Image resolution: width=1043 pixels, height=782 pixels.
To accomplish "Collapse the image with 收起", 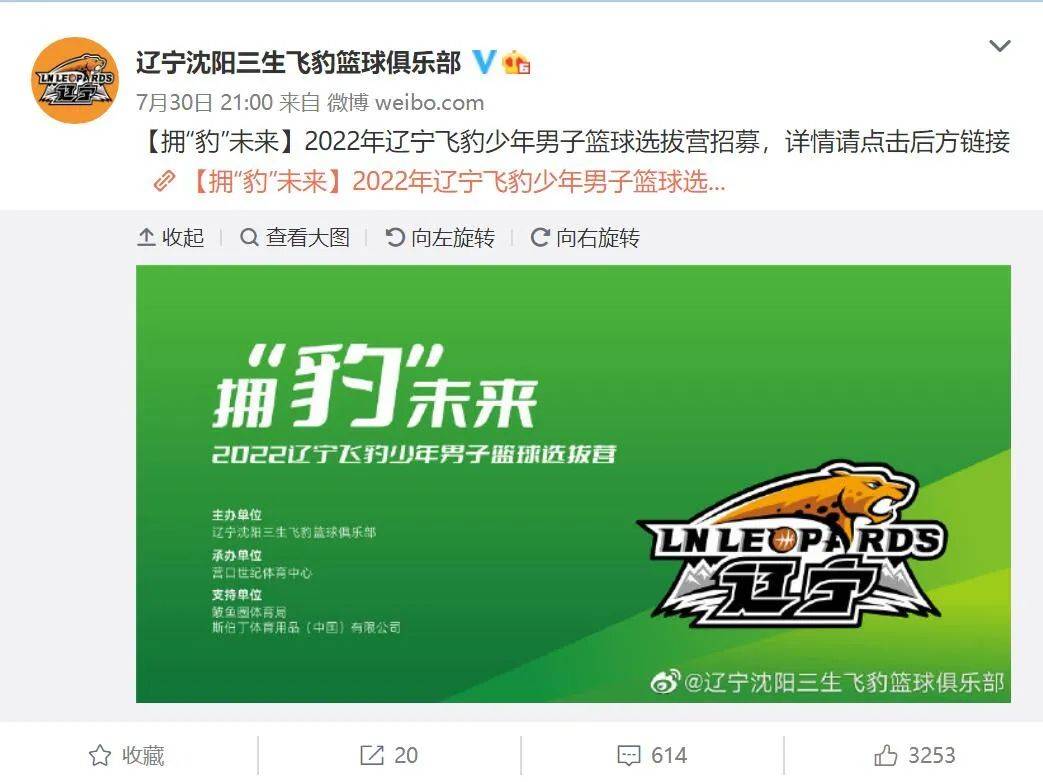I will pyautogui.click(x=170, y=237).
